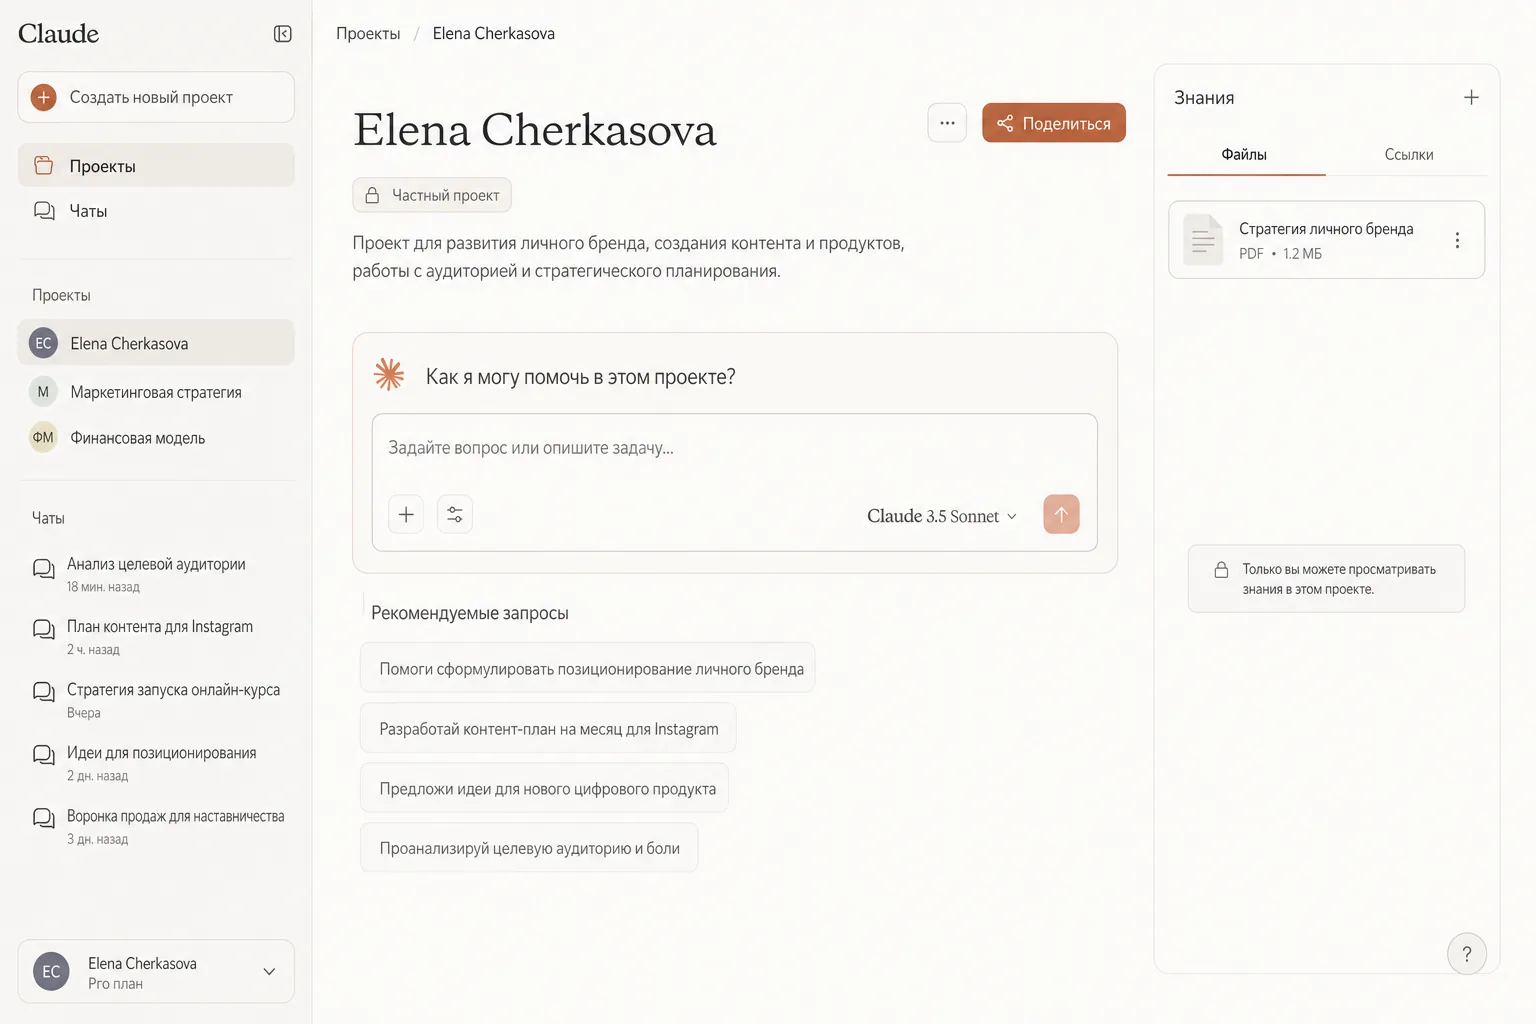Open Чаты in the sidebar navigation
The height and width of the screenshot is (1024, 1536).
(x=156, y=211)
